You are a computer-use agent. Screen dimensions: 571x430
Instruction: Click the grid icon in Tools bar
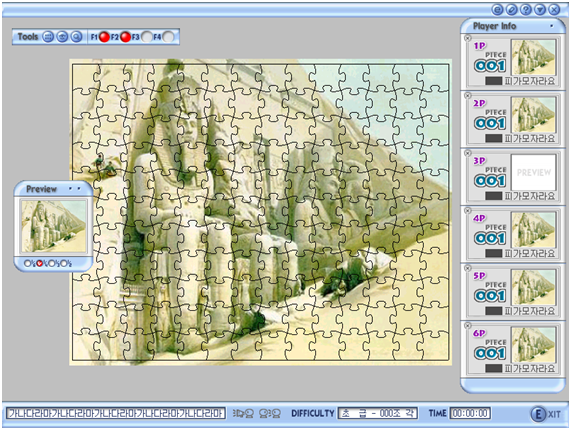coord(48,37)
